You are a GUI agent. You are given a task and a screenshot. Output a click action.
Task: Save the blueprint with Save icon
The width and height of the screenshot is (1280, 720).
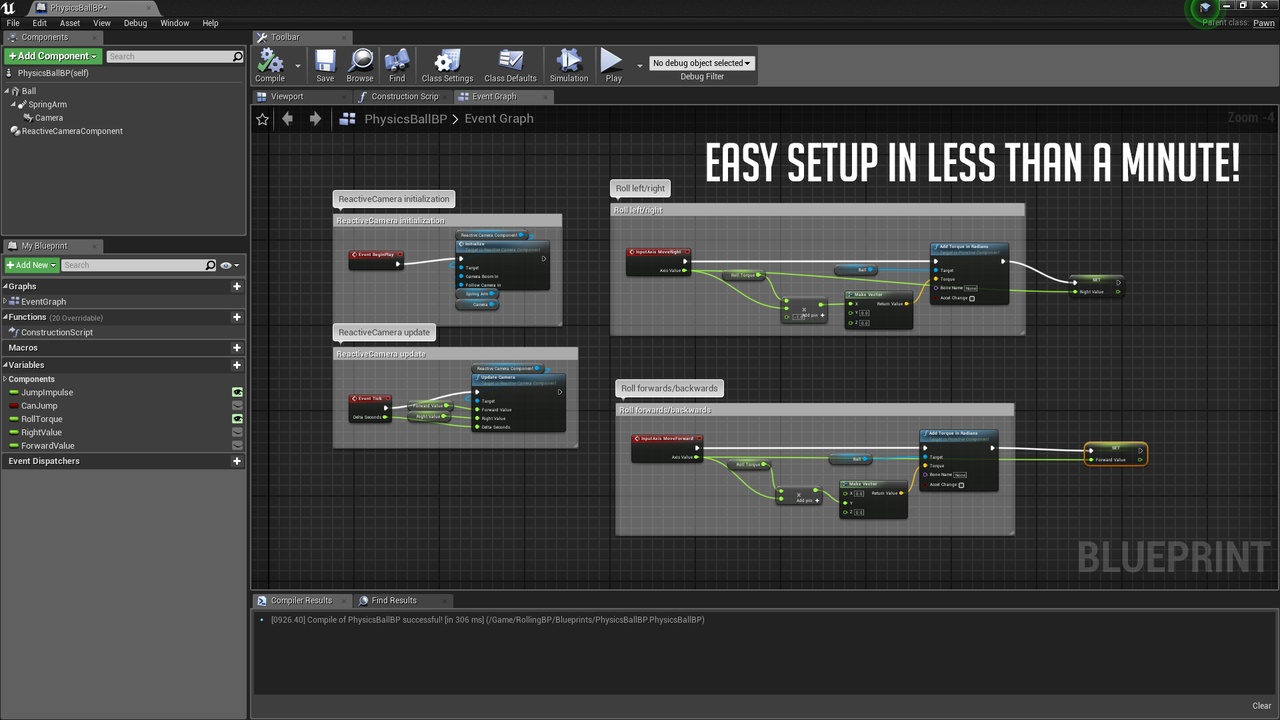[325, 62]
